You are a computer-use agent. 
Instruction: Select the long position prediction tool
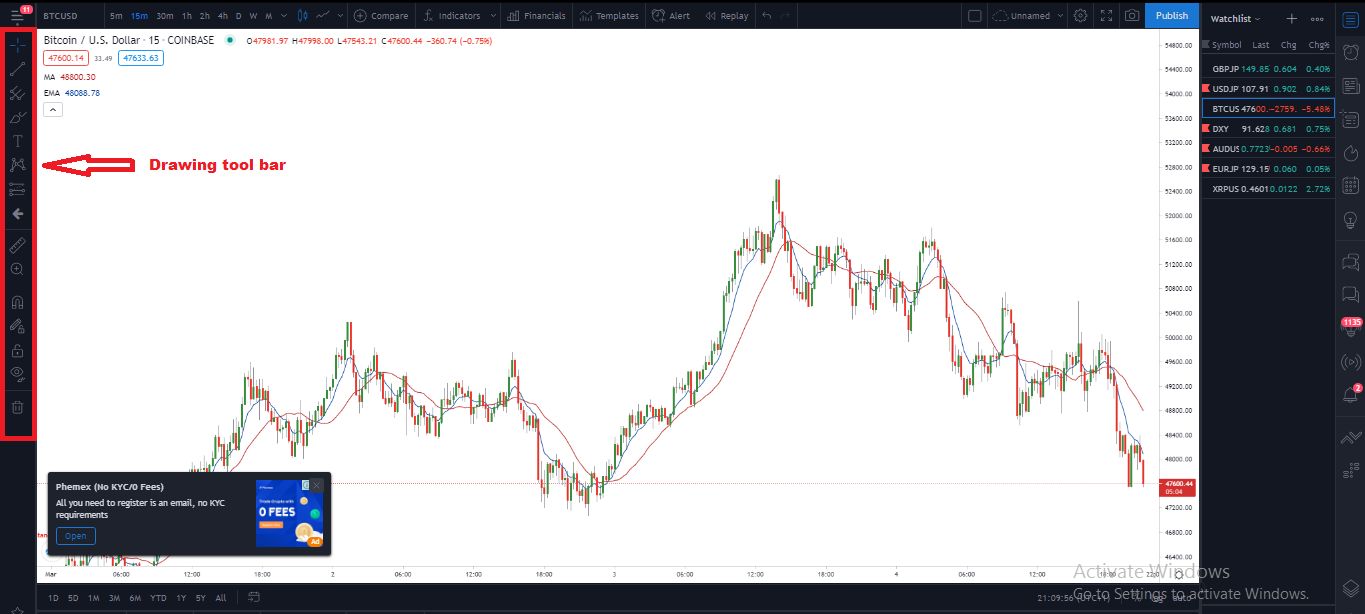pyautogui.click(x=17, y=189)
